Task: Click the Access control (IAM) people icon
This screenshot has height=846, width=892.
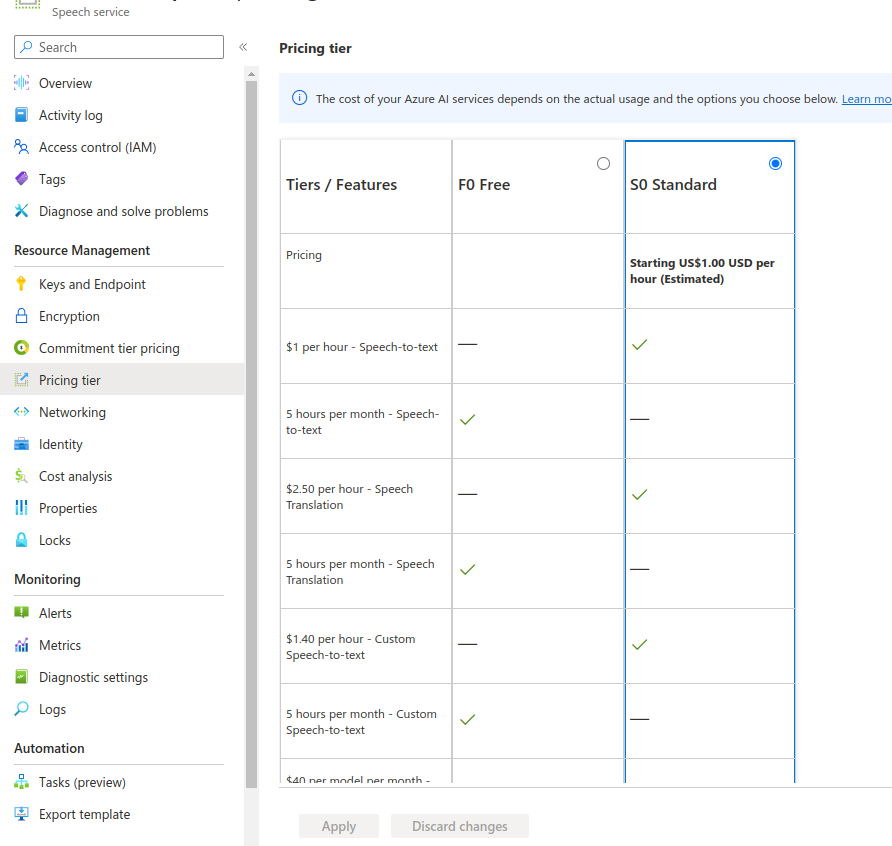Action: pyautogui.click(x=21, y=147)
